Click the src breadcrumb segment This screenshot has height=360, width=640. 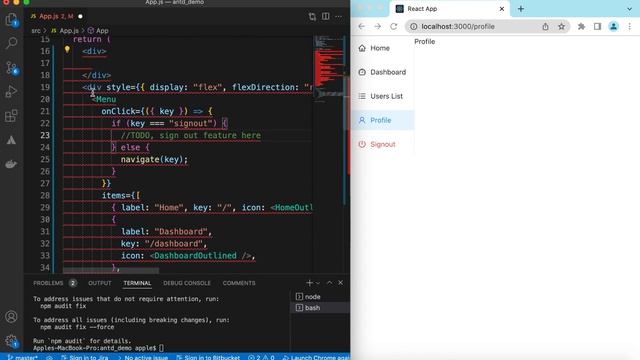(x=36, y=31)
